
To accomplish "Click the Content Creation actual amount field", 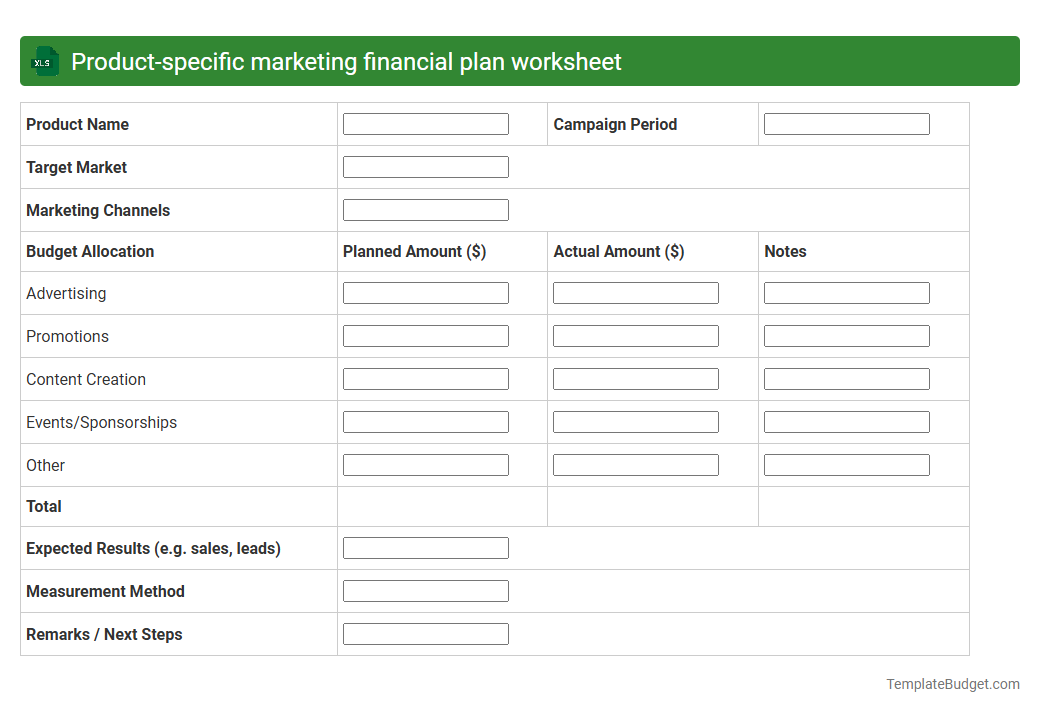I will click(x=635, y=378).
